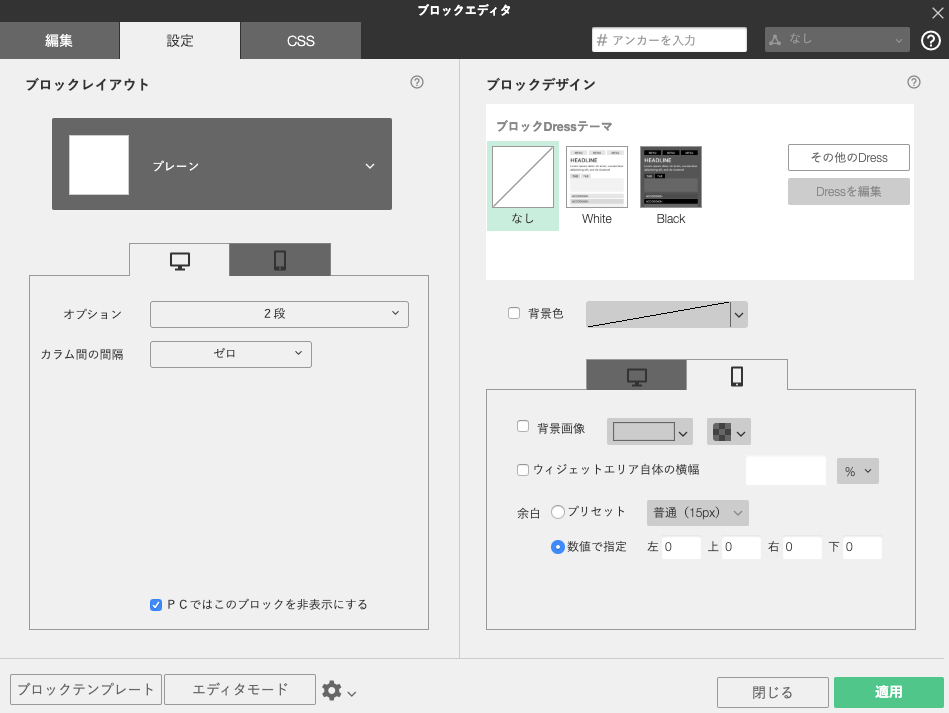Open the プレーン layout dropdown
Image resolution: width=949 pixels, height=713 pixels.
[x=221, y=164]
